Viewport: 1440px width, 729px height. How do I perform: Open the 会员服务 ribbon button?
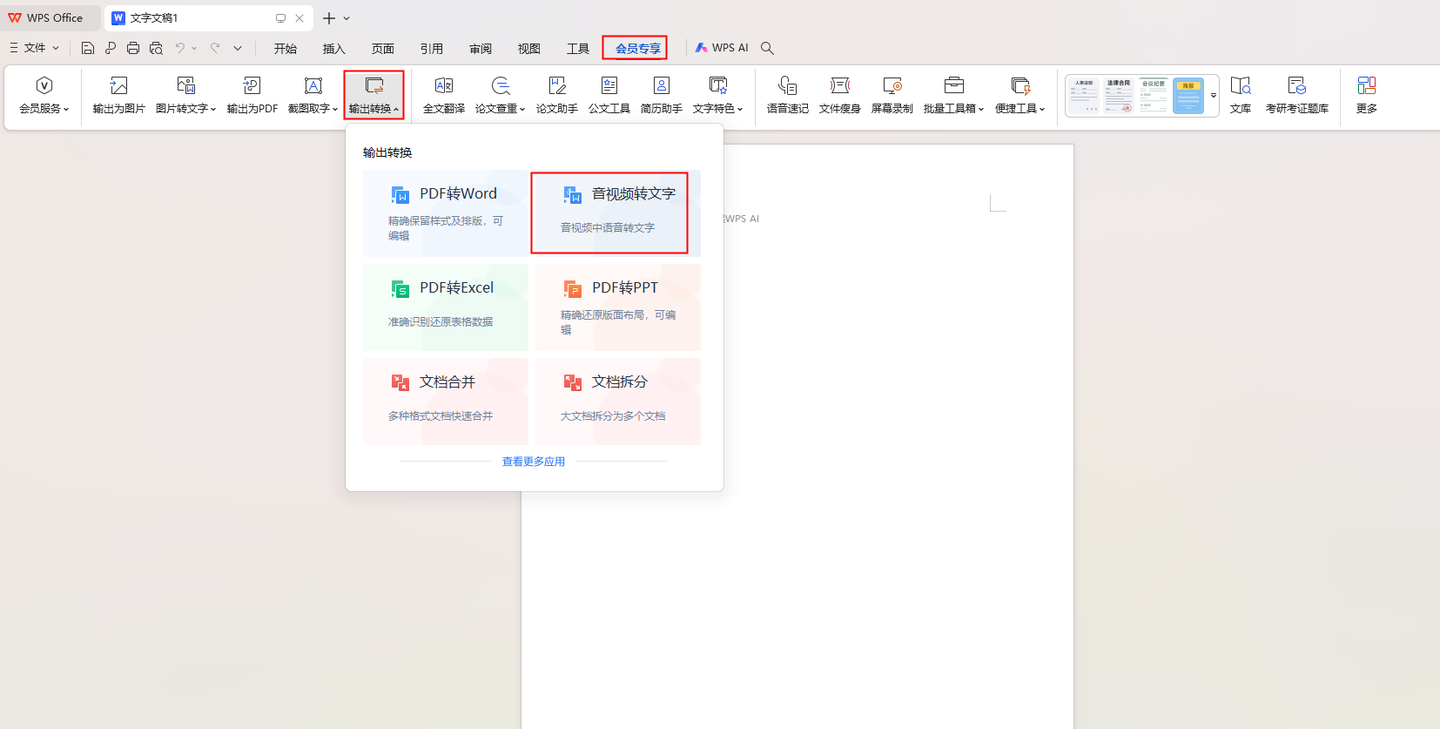click(x=44, y=96)
